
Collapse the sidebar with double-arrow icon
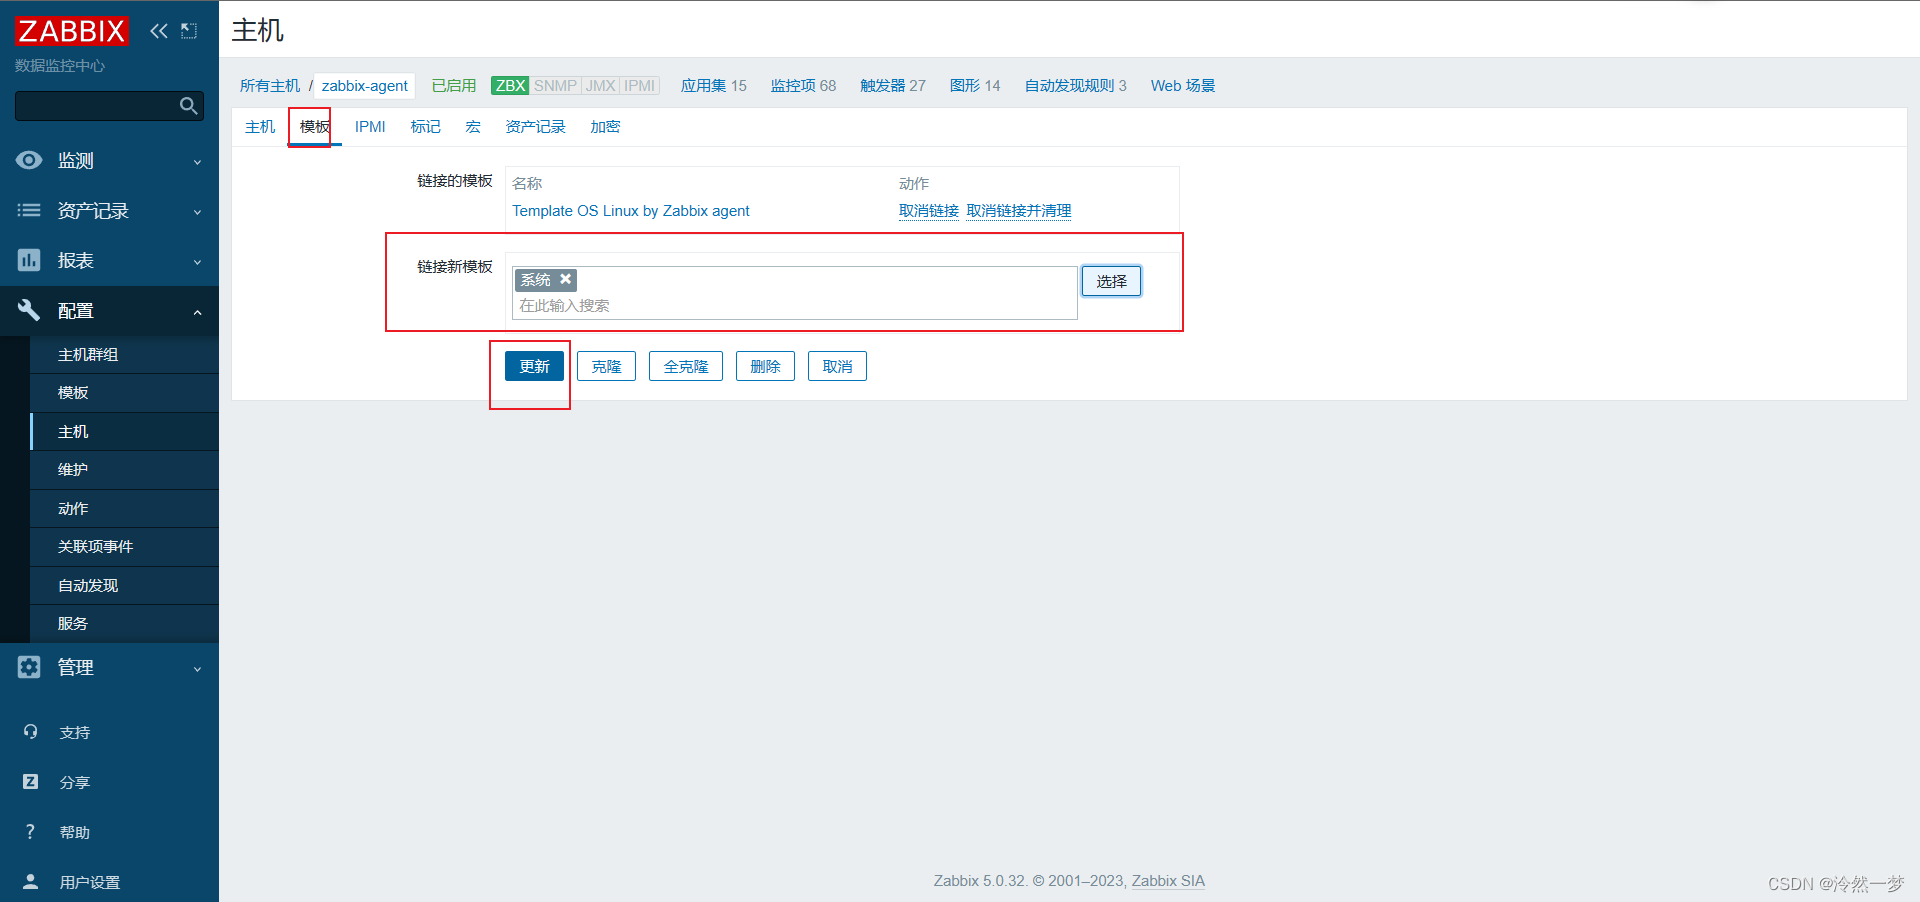[158, 31]
